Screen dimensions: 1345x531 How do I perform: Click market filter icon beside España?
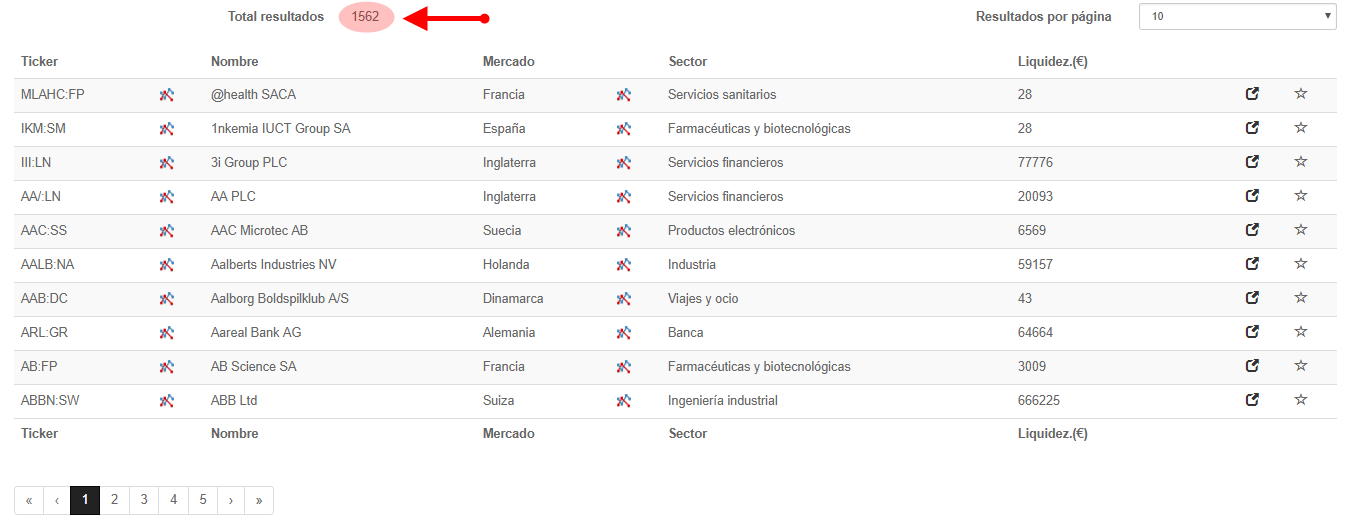[x=624, y=129]
